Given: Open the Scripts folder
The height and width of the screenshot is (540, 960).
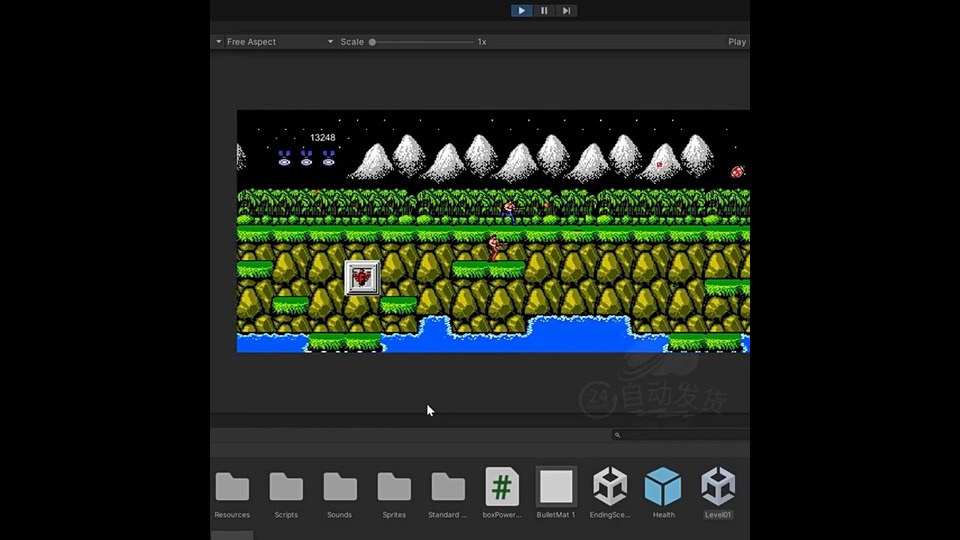Looking at the screenshot, I should click(x=286, y=495).
